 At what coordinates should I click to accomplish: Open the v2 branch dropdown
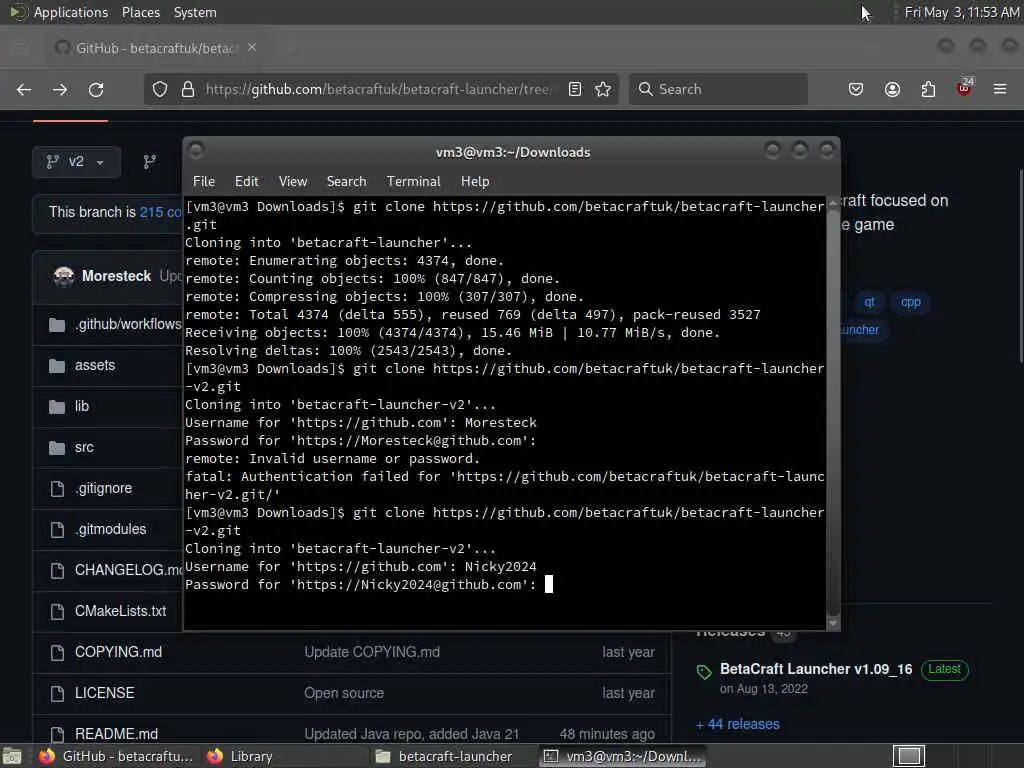pos(76,162)
